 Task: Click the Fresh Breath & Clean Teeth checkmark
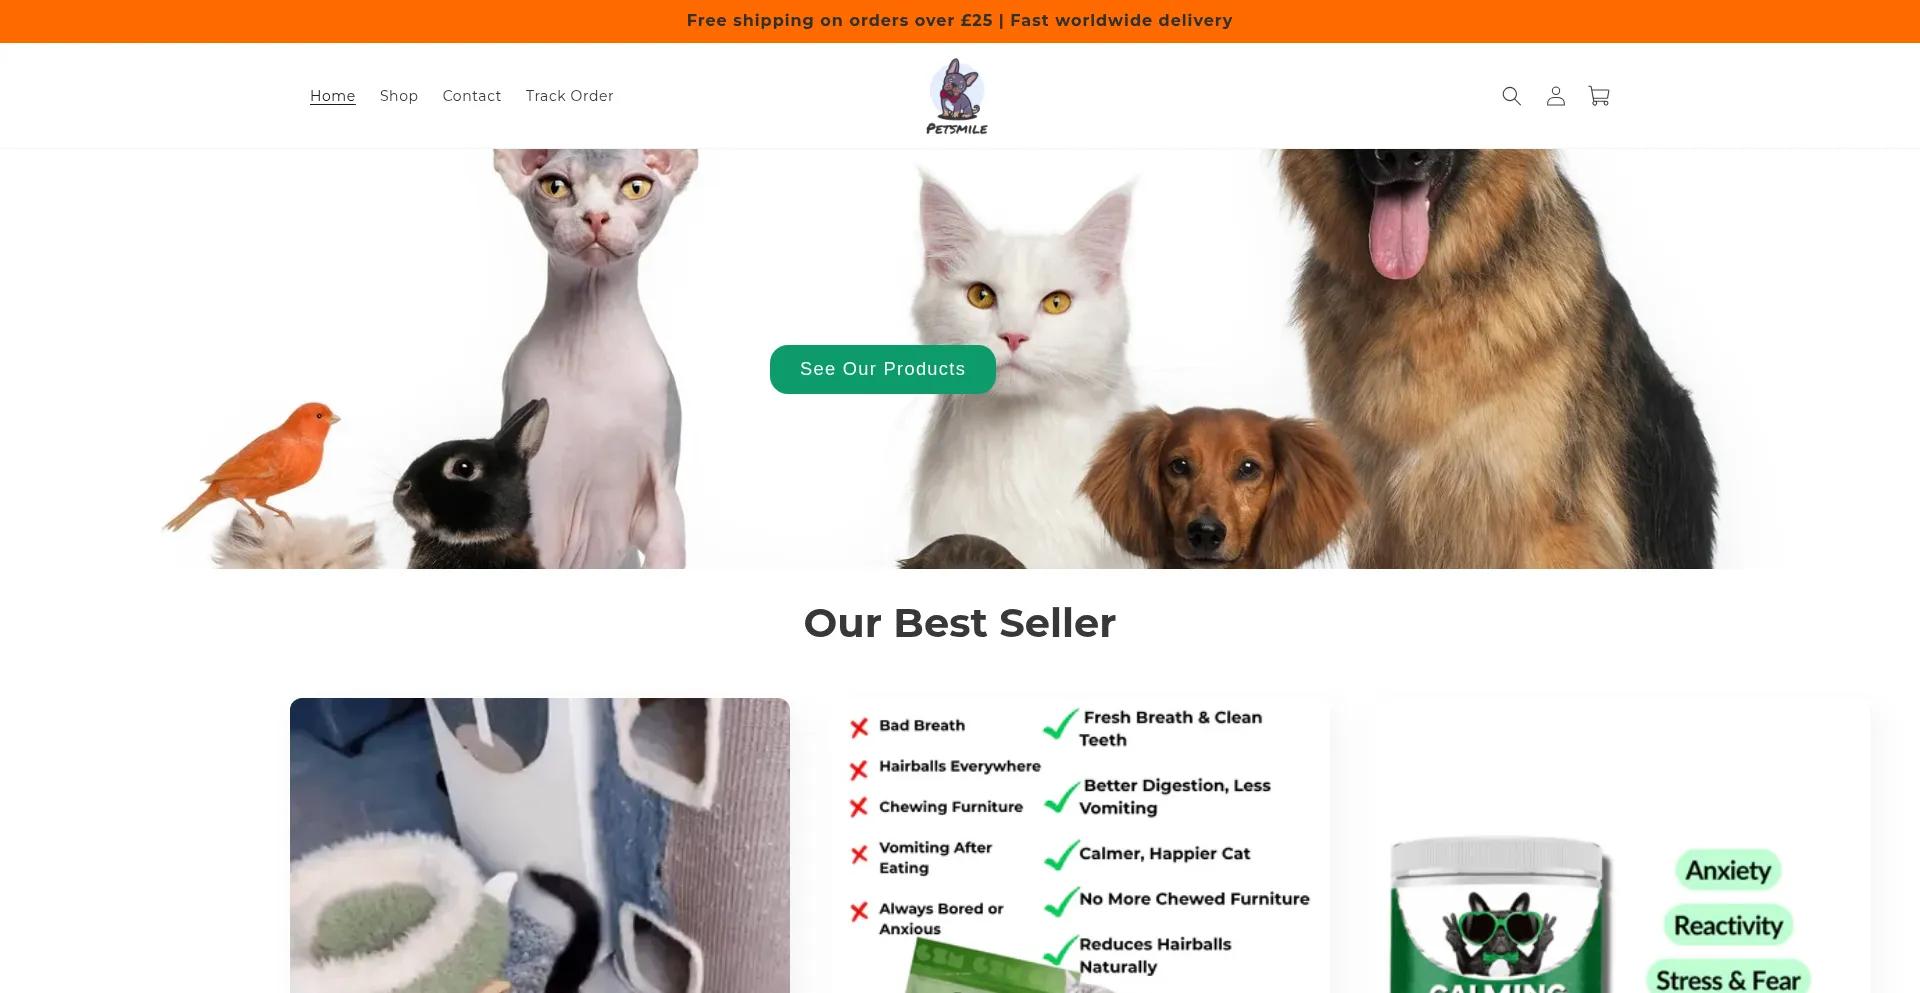pyautogui.click(x=1060, y=724)
